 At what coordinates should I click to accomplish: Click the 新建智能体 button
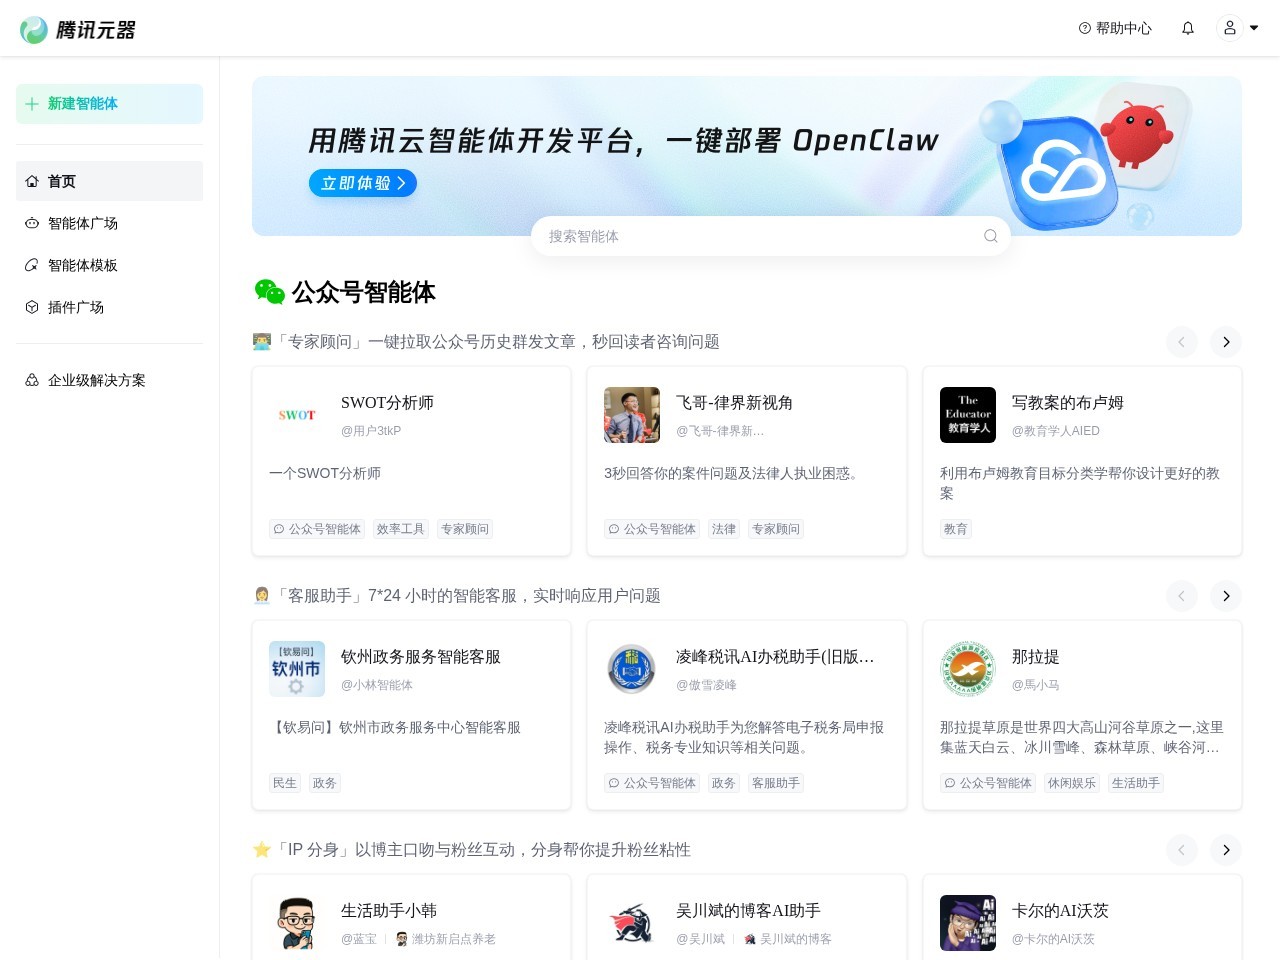point(109,104)
